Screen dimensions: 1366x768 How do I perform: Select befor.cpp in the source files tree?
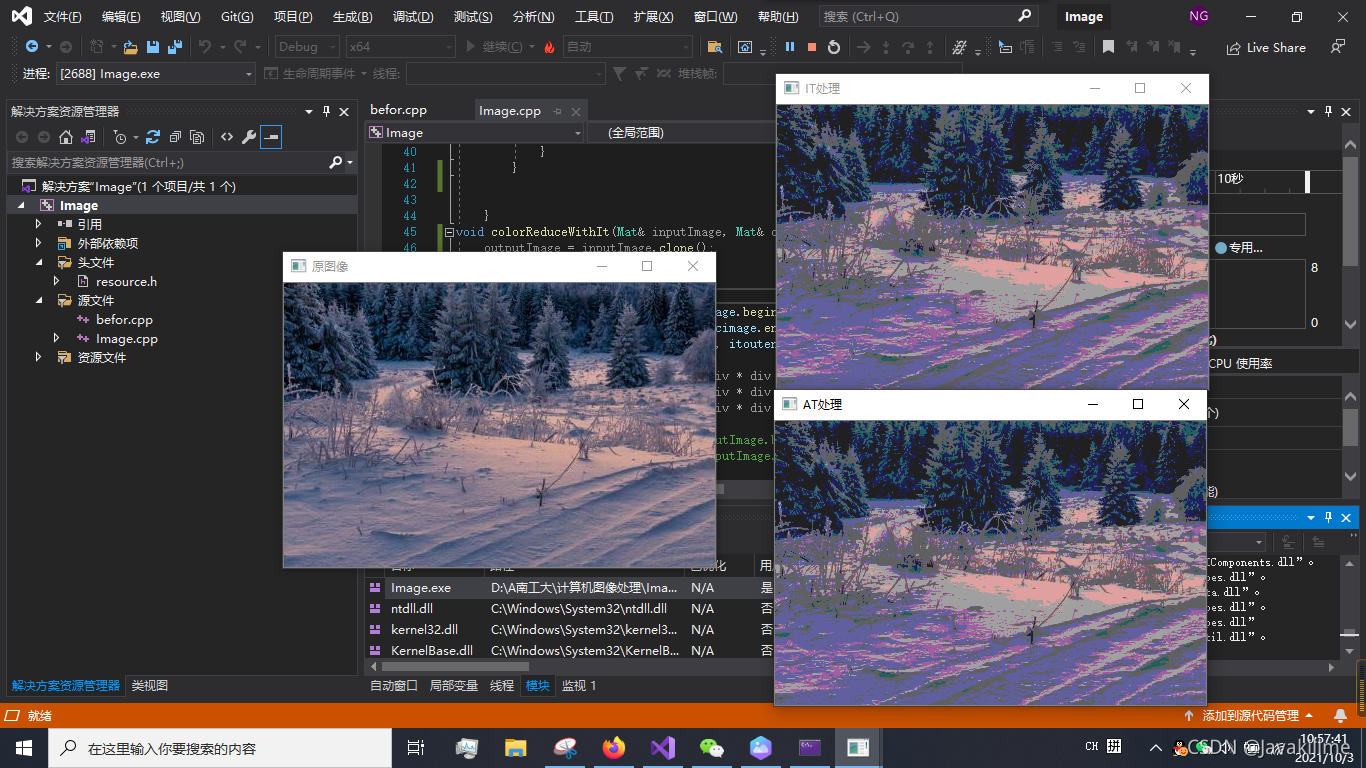coord(124,319)
